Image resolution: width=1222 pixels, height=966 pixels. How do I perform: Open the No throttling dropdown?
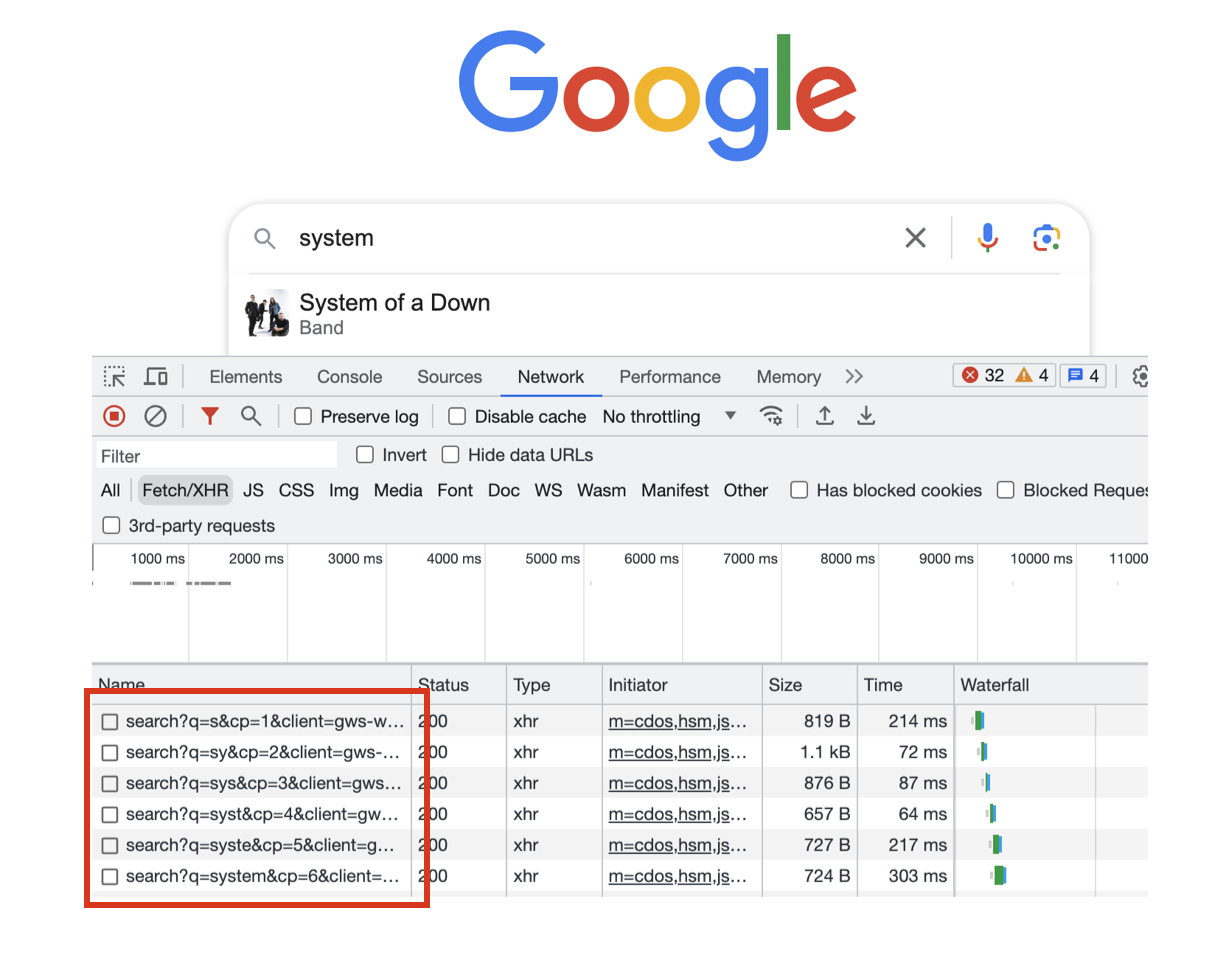(669, 417)
